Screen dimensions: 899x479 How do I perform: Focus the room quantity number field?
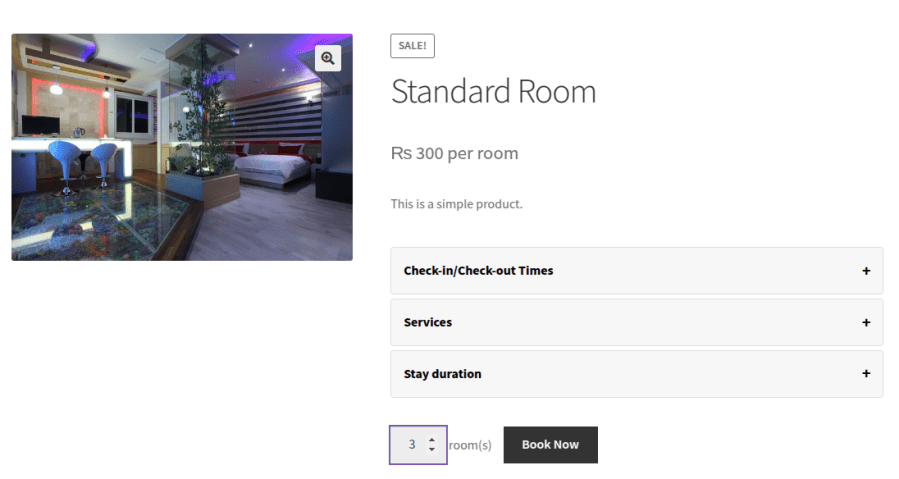click(x=410, y=445)
